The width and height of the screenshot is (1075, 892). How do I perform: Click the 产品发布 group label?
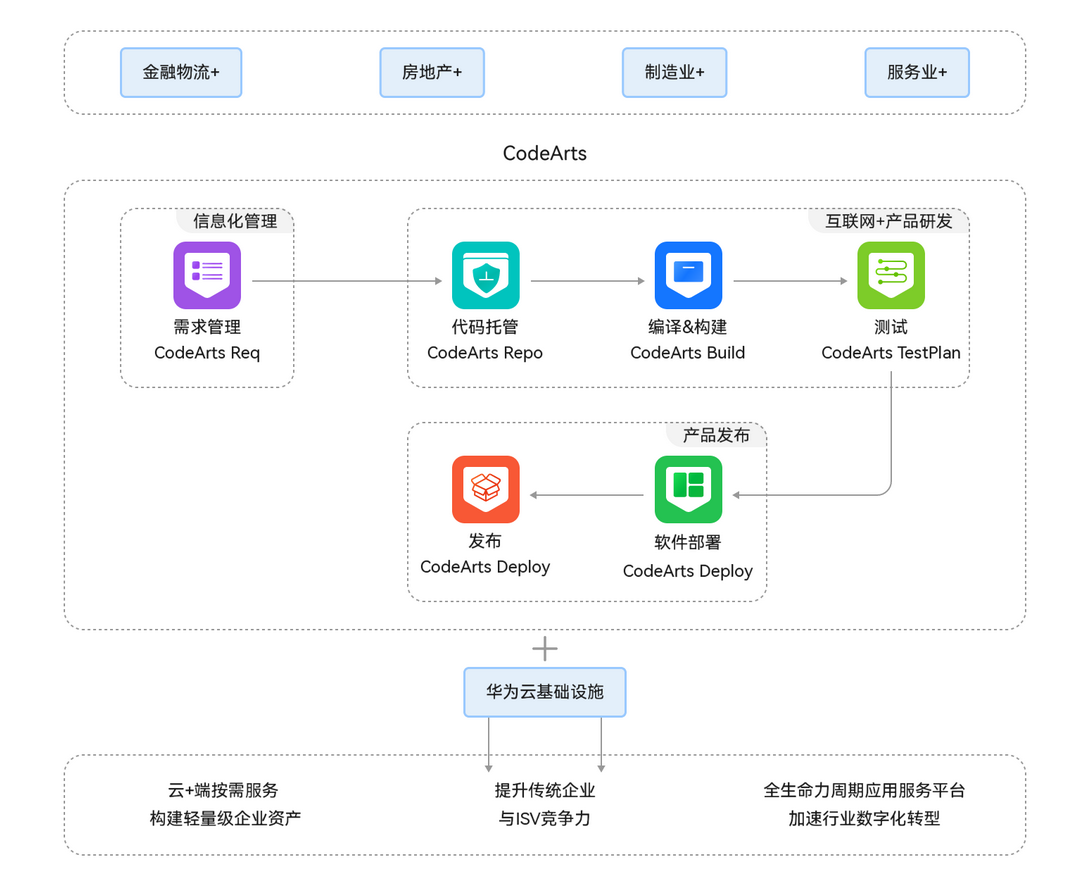pyautogui.click(x=716, y=435)
